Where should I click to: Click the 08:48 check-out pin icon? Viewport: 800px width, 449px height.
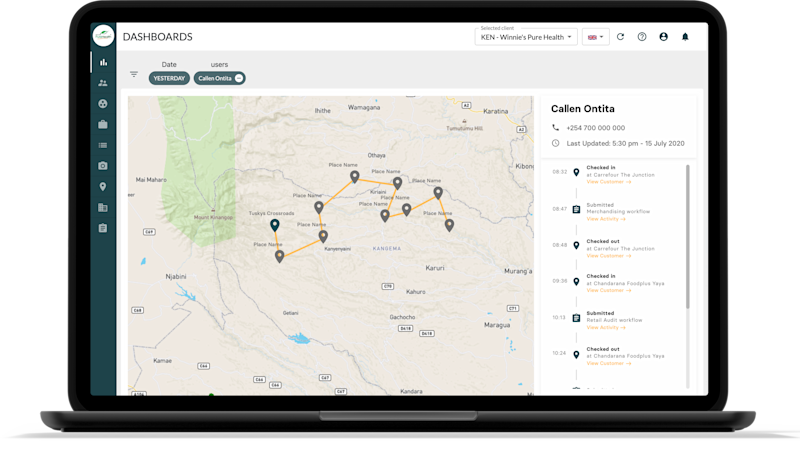576,245
